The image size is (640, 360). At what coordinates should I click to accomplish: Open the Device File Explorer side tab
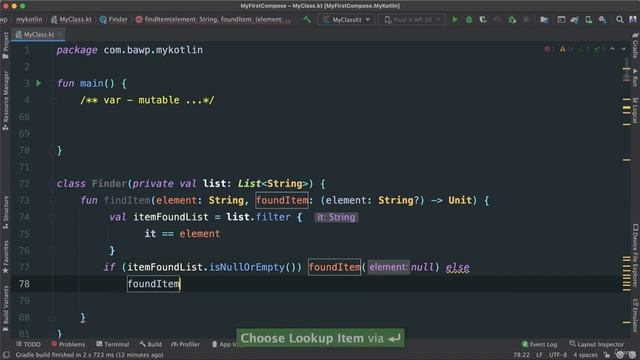point(635,255)
